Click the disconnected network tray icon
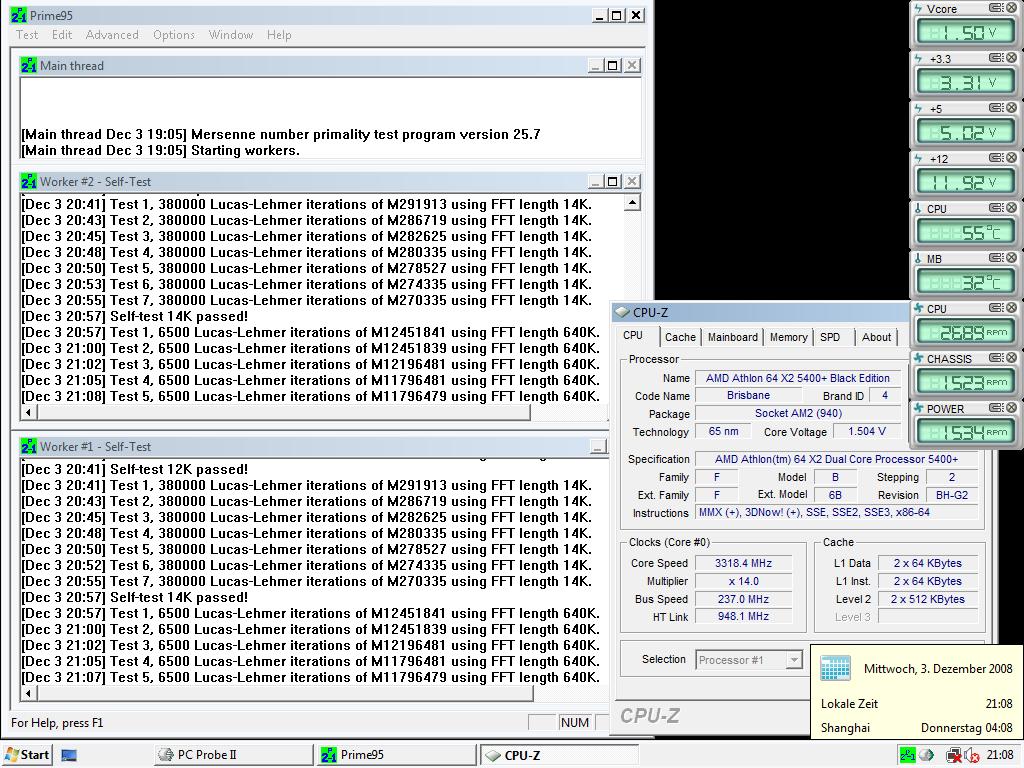The width and height of the screenshot is (1024, 768). coord(953,755)
